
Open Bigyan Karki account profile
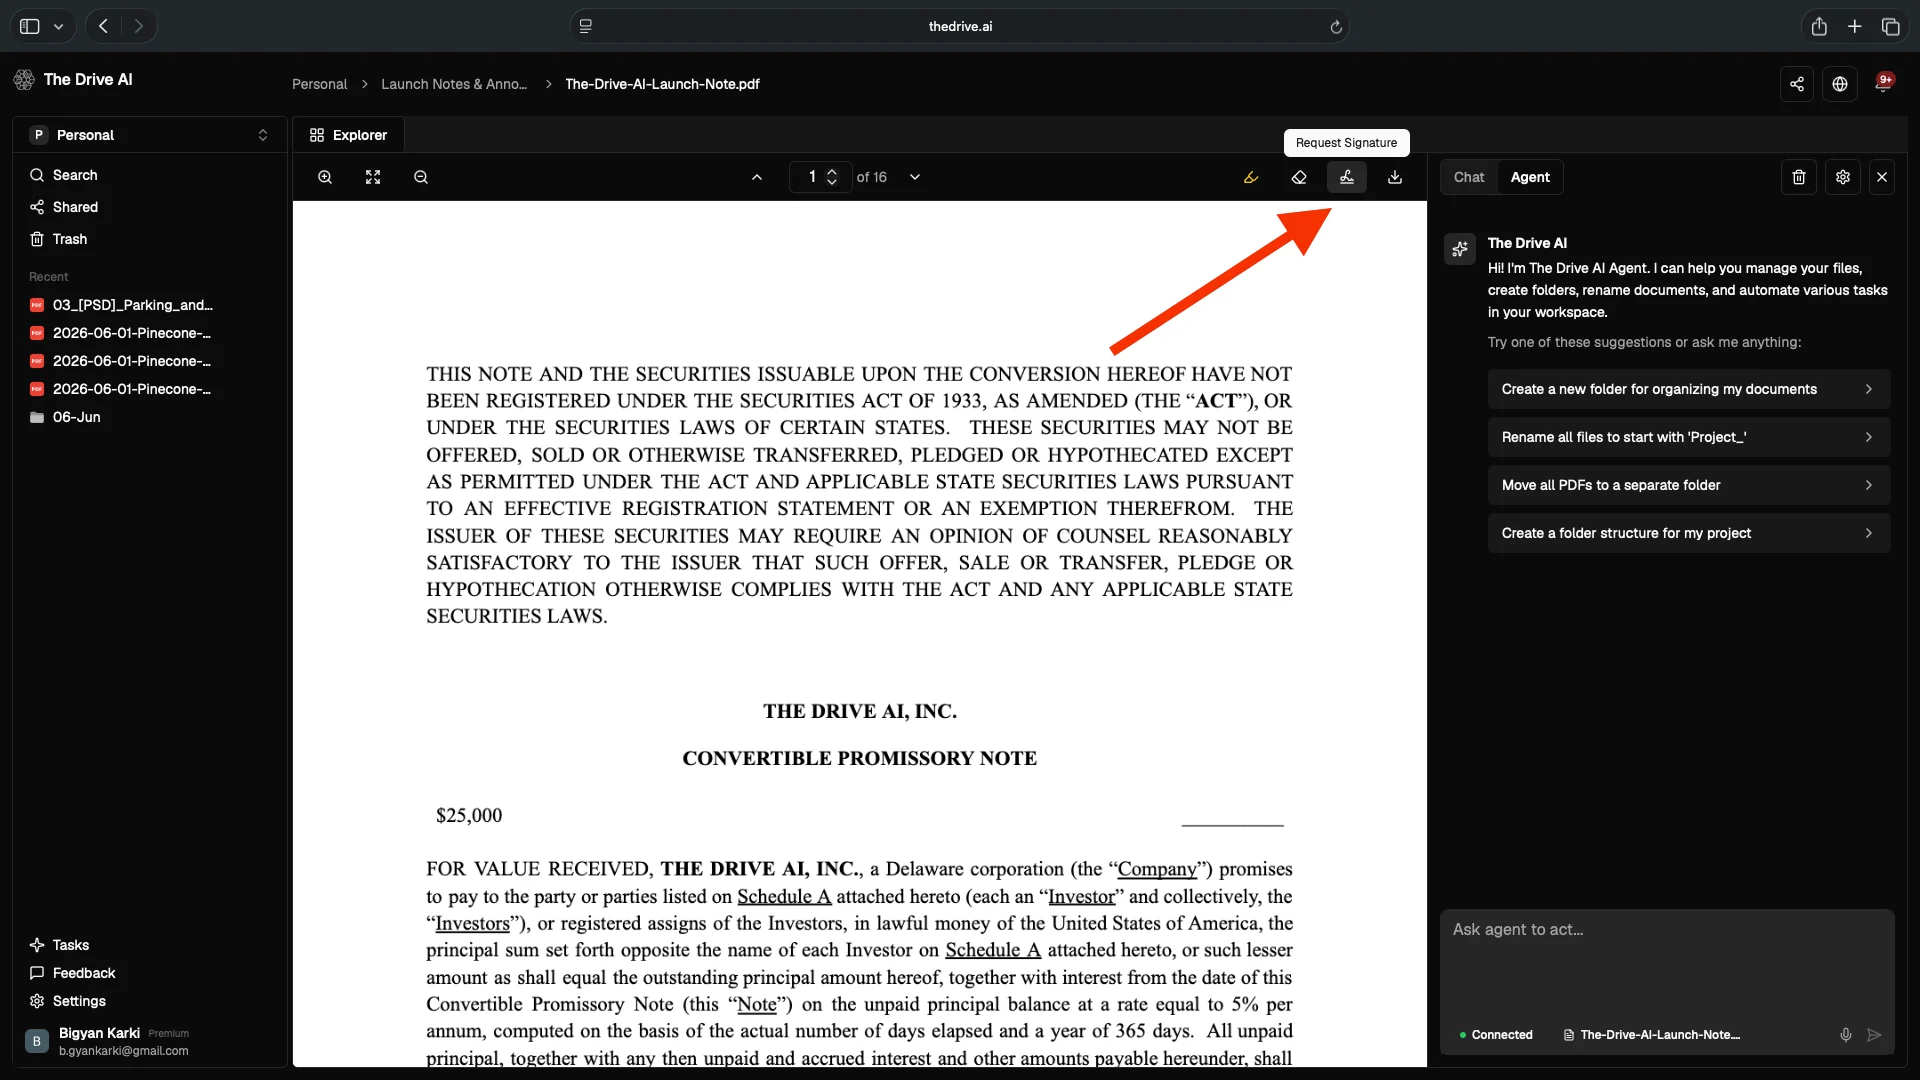150,1041
